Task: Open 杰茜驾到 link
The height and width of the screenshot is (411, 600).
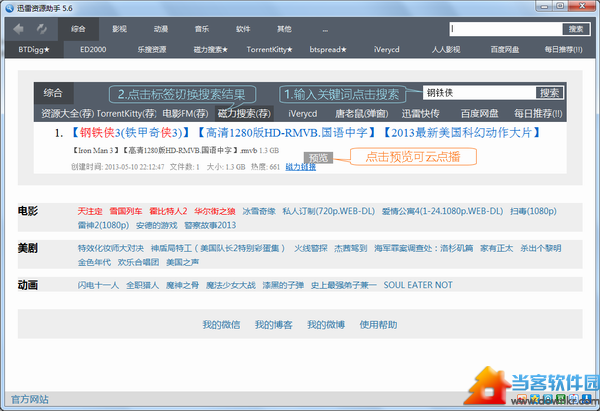Action: click(351, 248)
